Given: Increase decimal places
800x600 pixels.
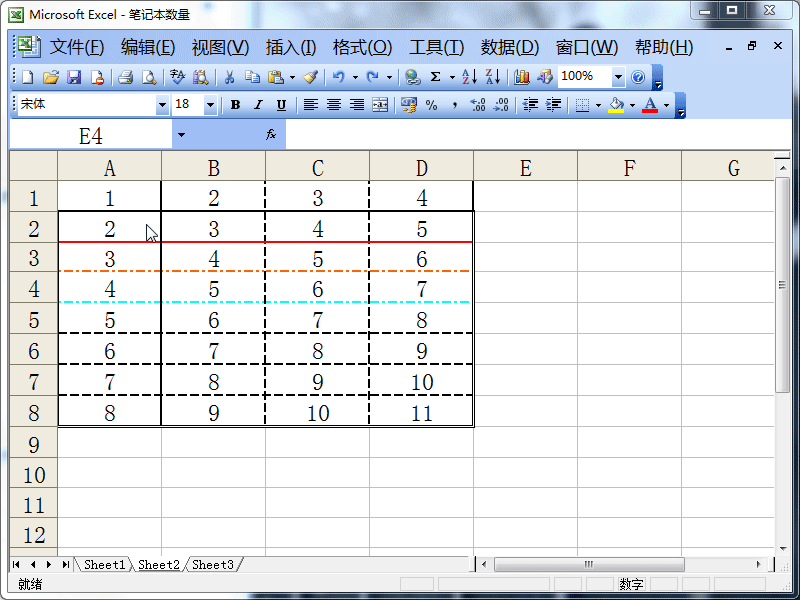Looking at the screenshot, I should 478,105.
